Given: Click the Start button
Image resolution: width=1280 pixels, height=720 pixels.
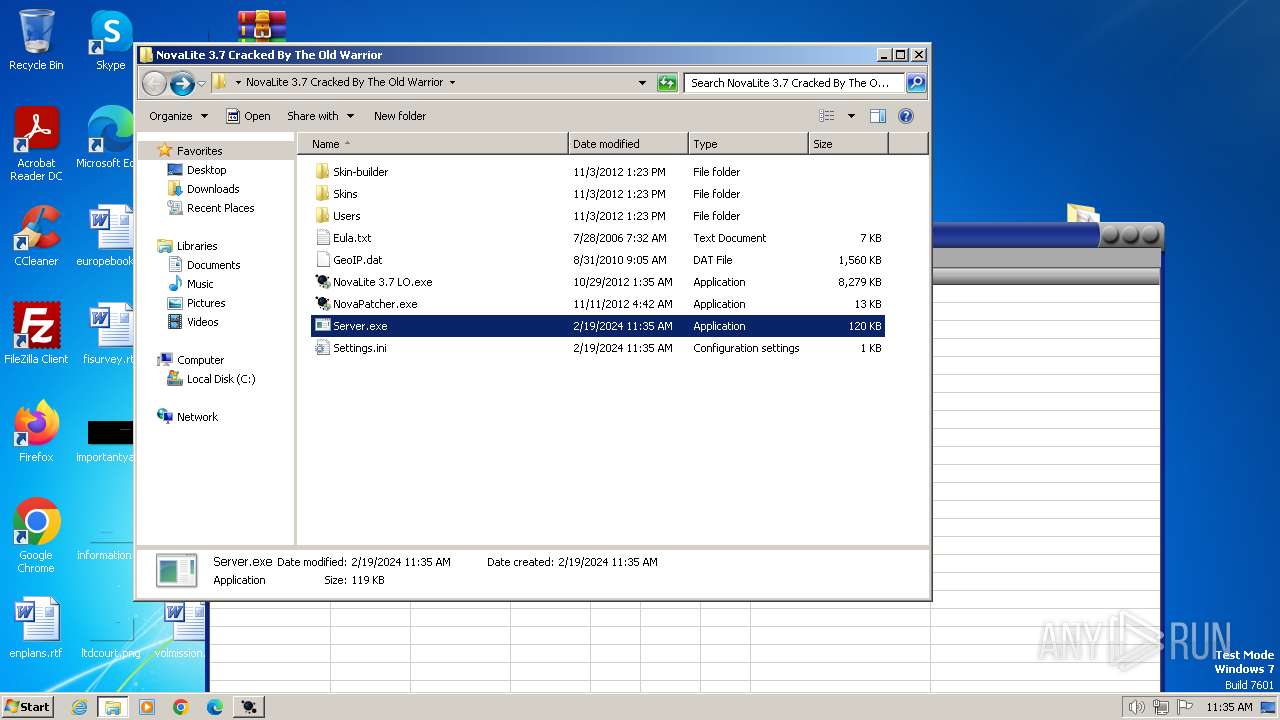Looking at the screenshot, I should (27, 707).
